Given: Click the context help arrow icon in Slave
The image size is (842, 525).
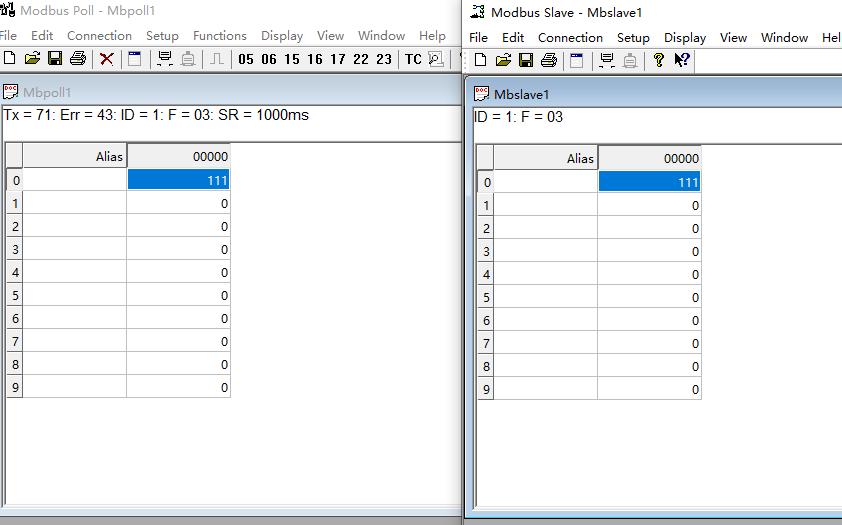Looking at the screenshot, I should pos(682,60).
